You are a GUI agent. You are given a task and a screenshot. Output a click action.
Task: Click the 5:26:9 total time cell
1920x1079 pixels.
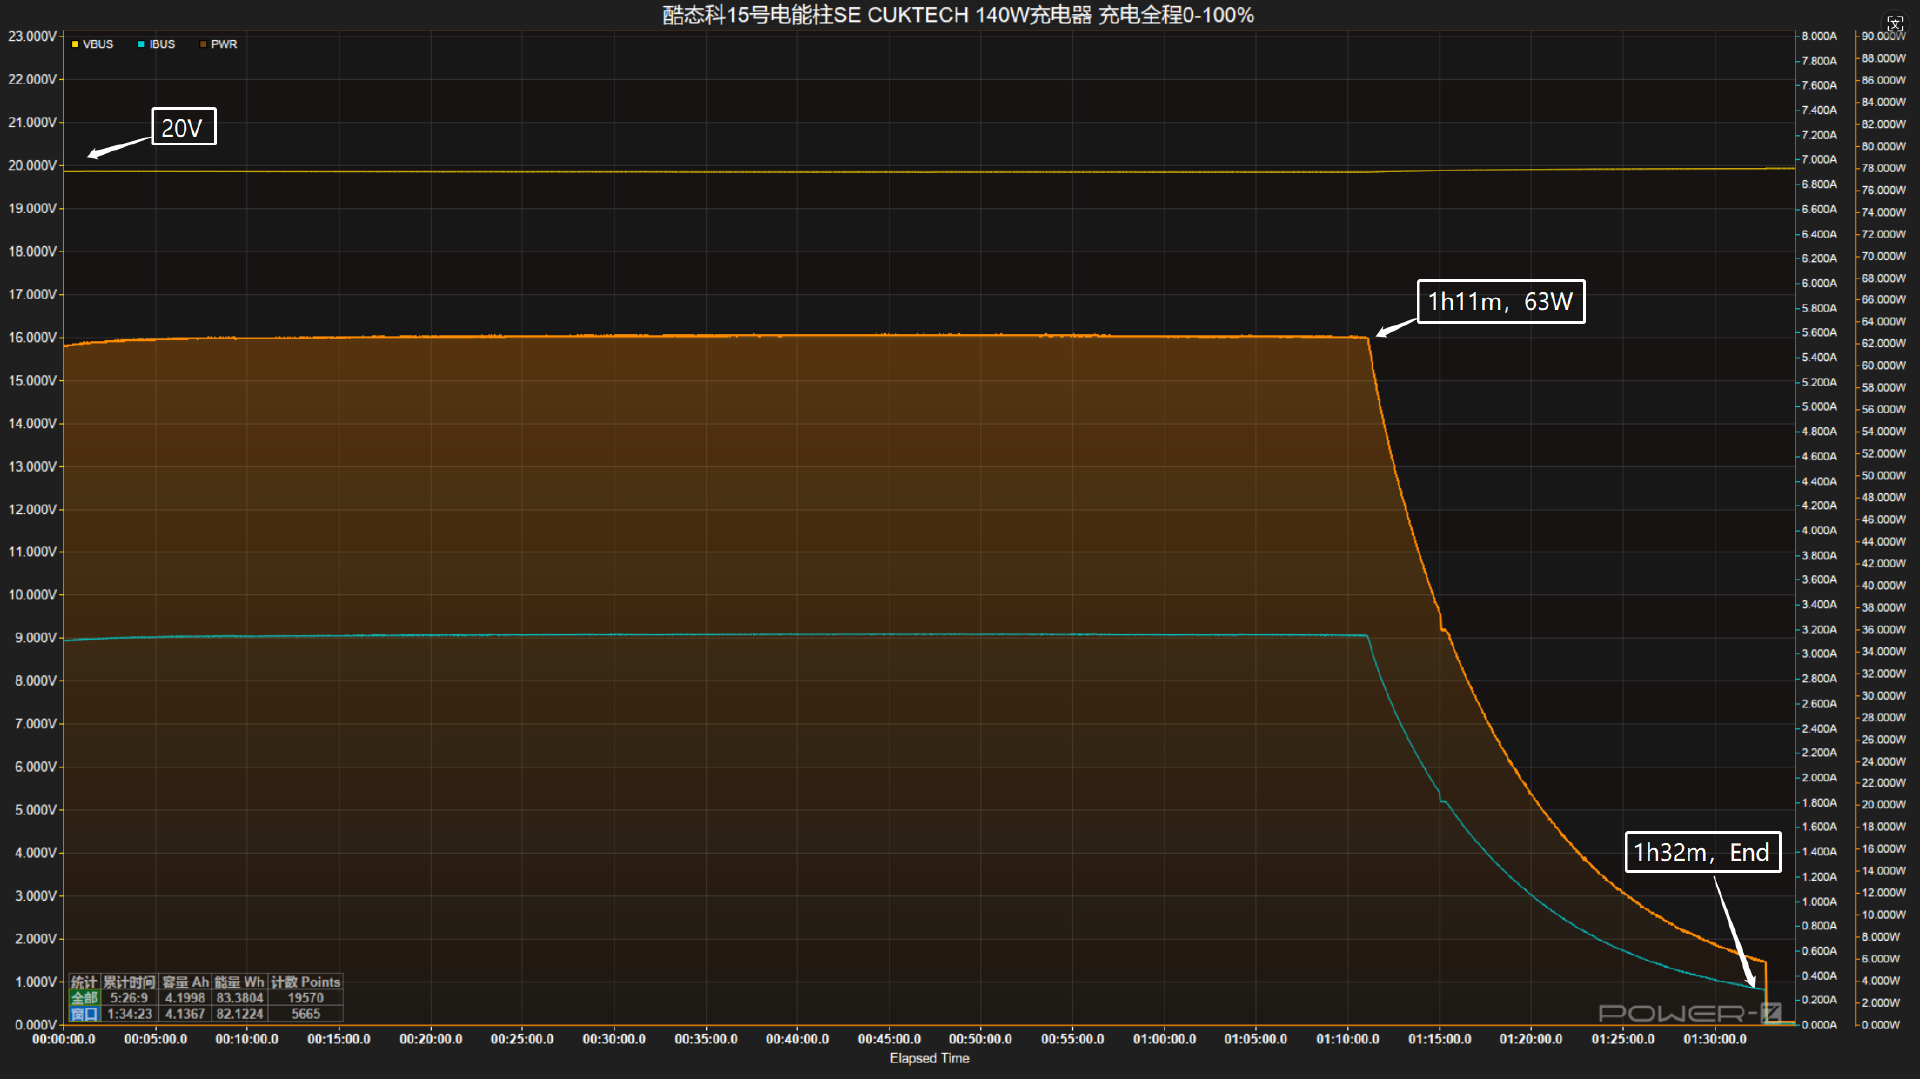(129, 998)
